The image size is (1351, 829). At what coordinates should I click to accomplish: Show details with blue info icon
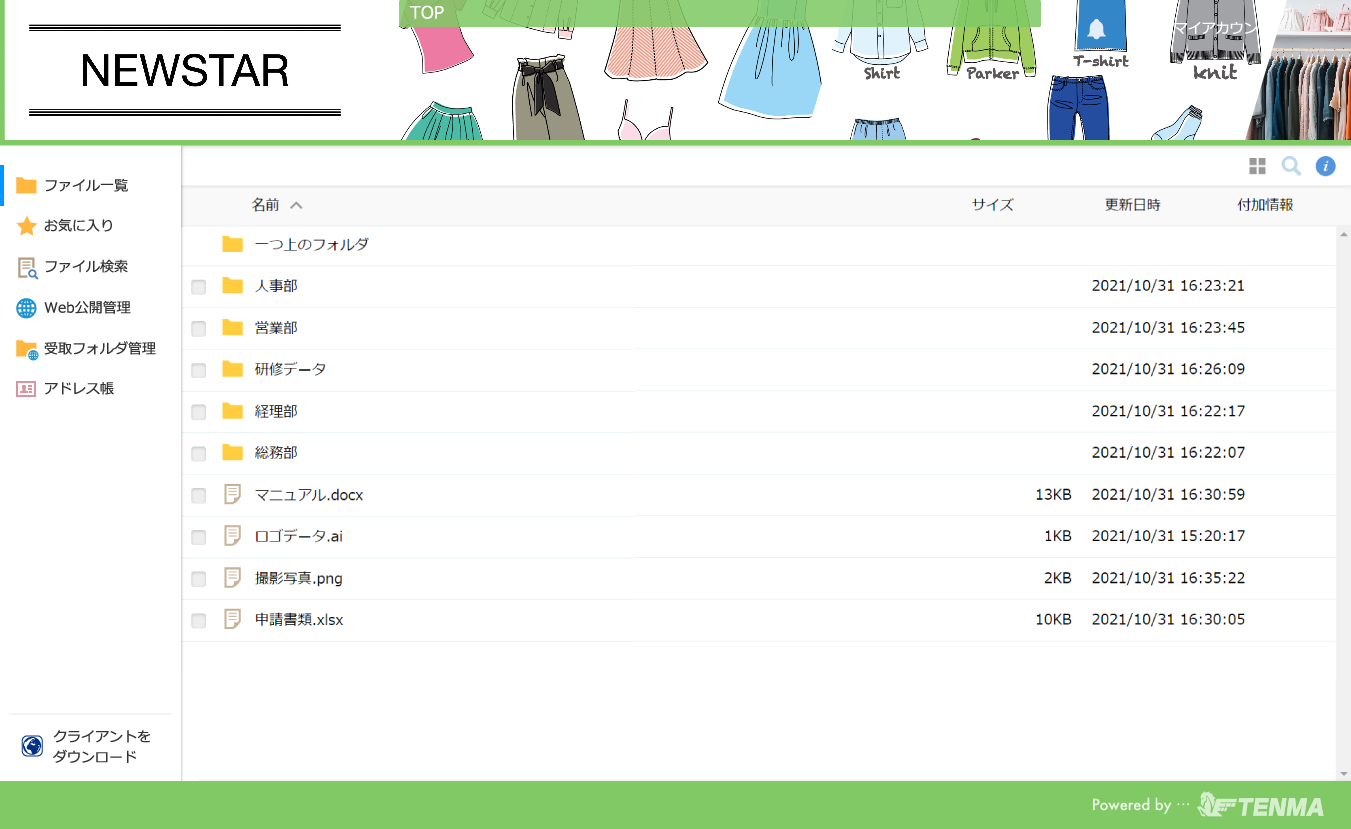[x=1325, y=166]
